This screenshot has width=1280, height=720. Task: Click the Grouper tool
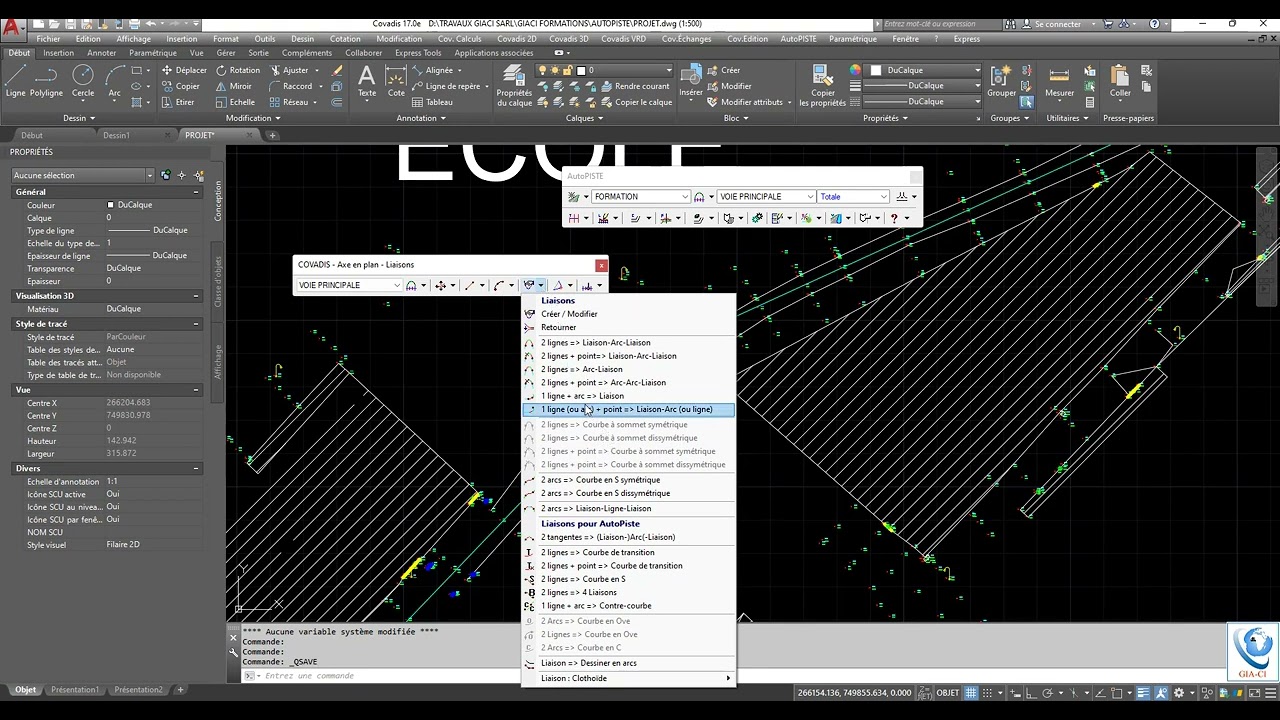pyautogui.click(x=1001, y=81)
